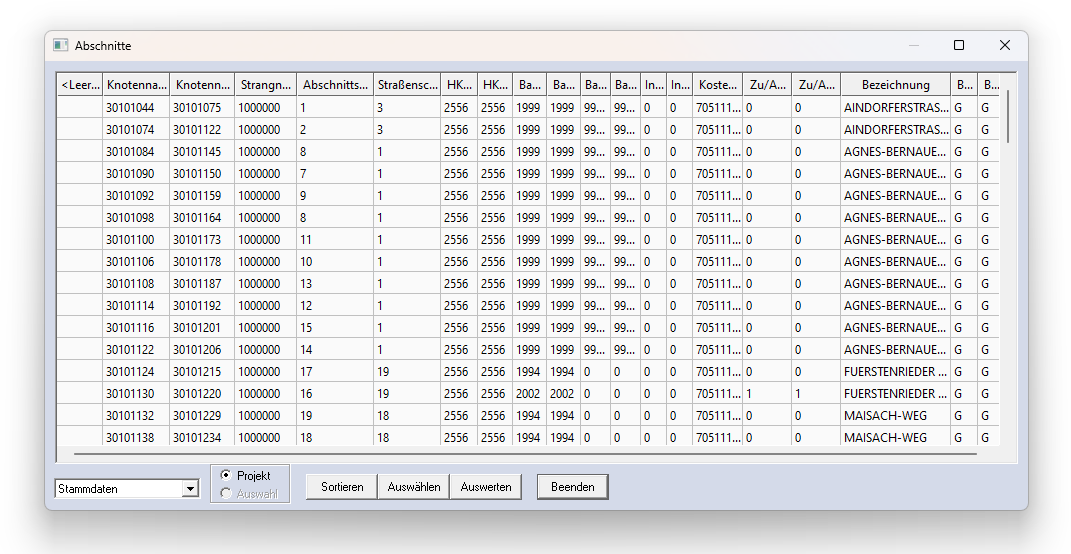Image resolution: width=1071 pixels, height=554 pixels.
Task: Click the Bezeichnung column header
Action: [895, 85]
